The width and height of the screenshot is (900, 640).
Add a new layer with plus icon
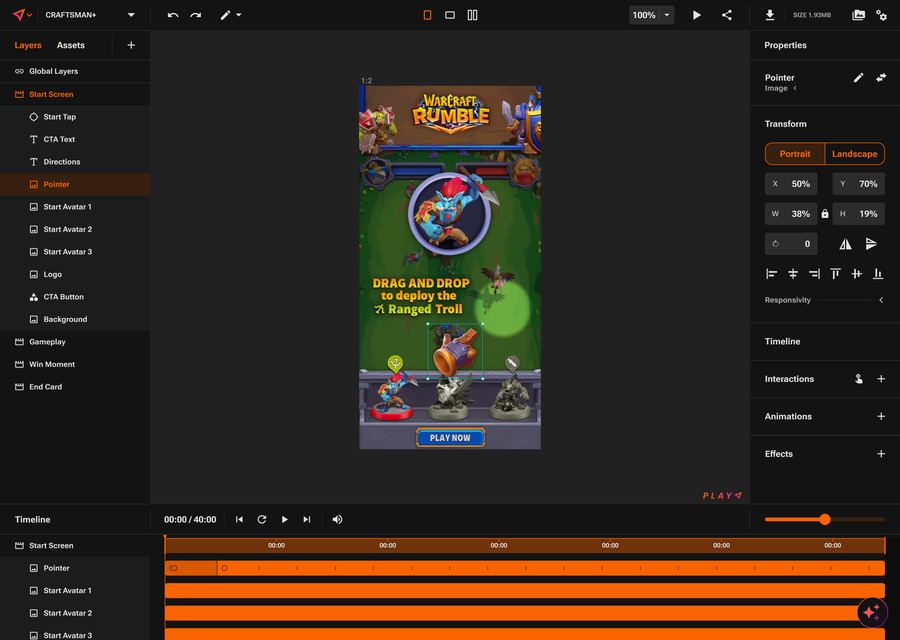pyautogui.click(x=131, y=45)
